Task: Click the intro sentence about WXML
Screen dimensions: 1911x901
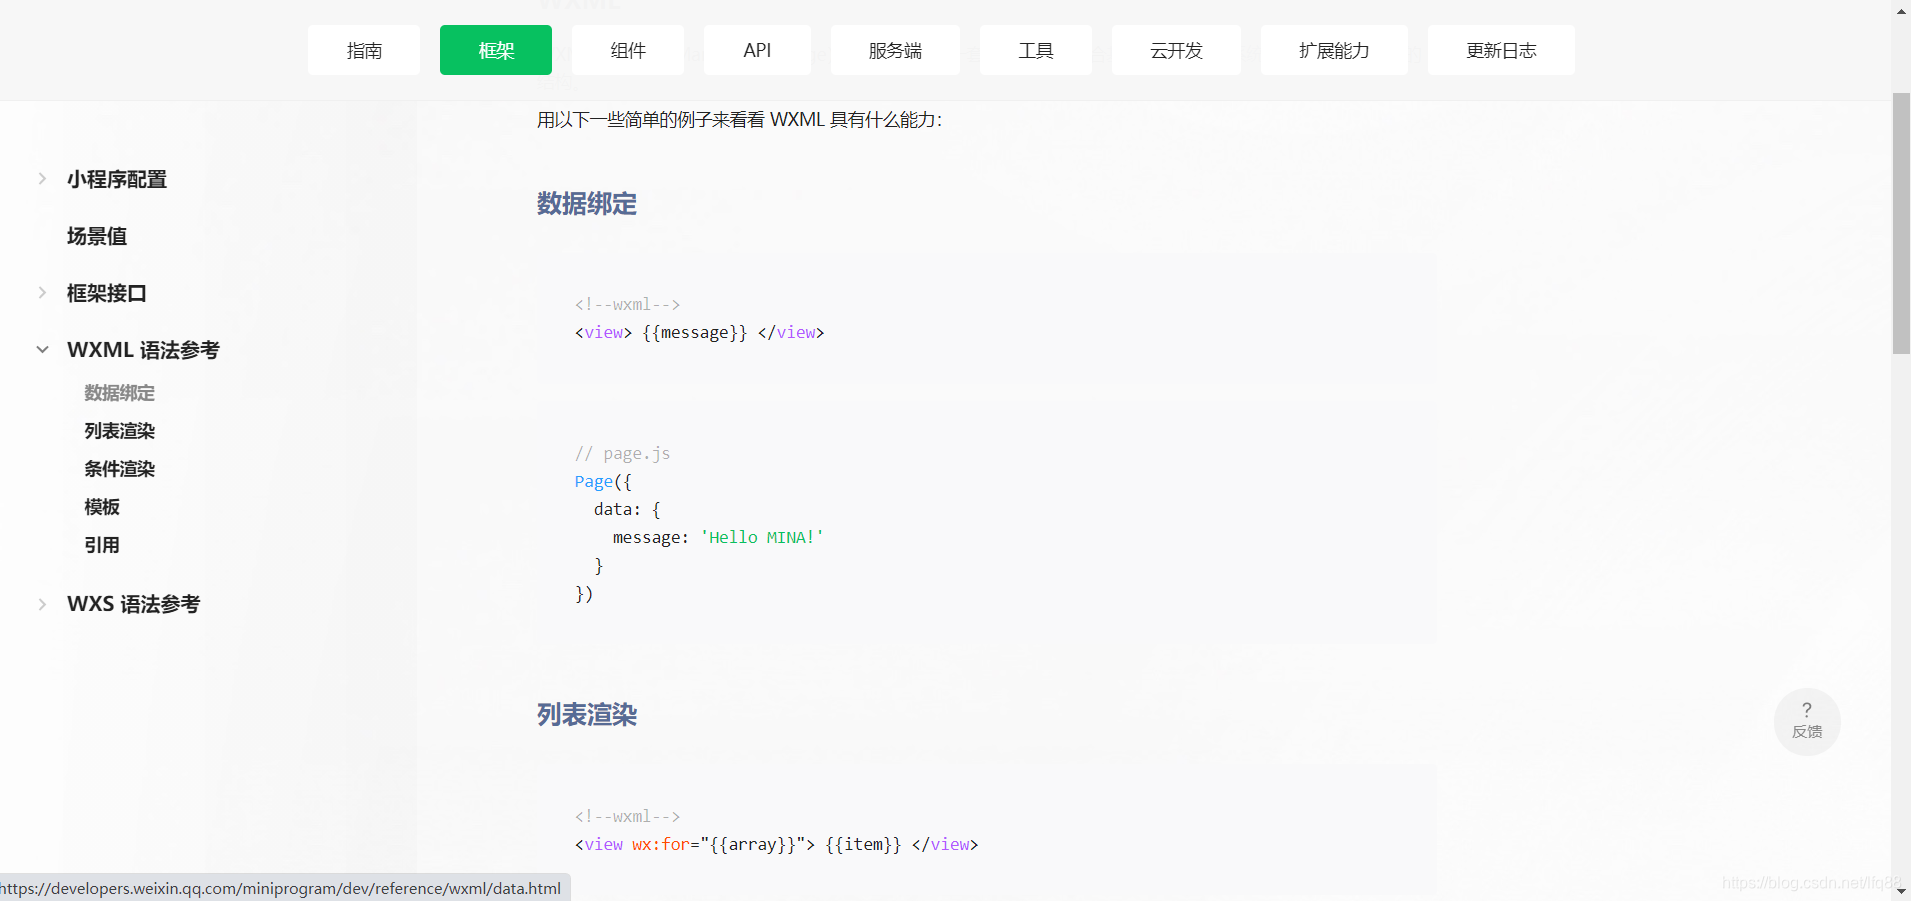Action: tap(739, 120)
